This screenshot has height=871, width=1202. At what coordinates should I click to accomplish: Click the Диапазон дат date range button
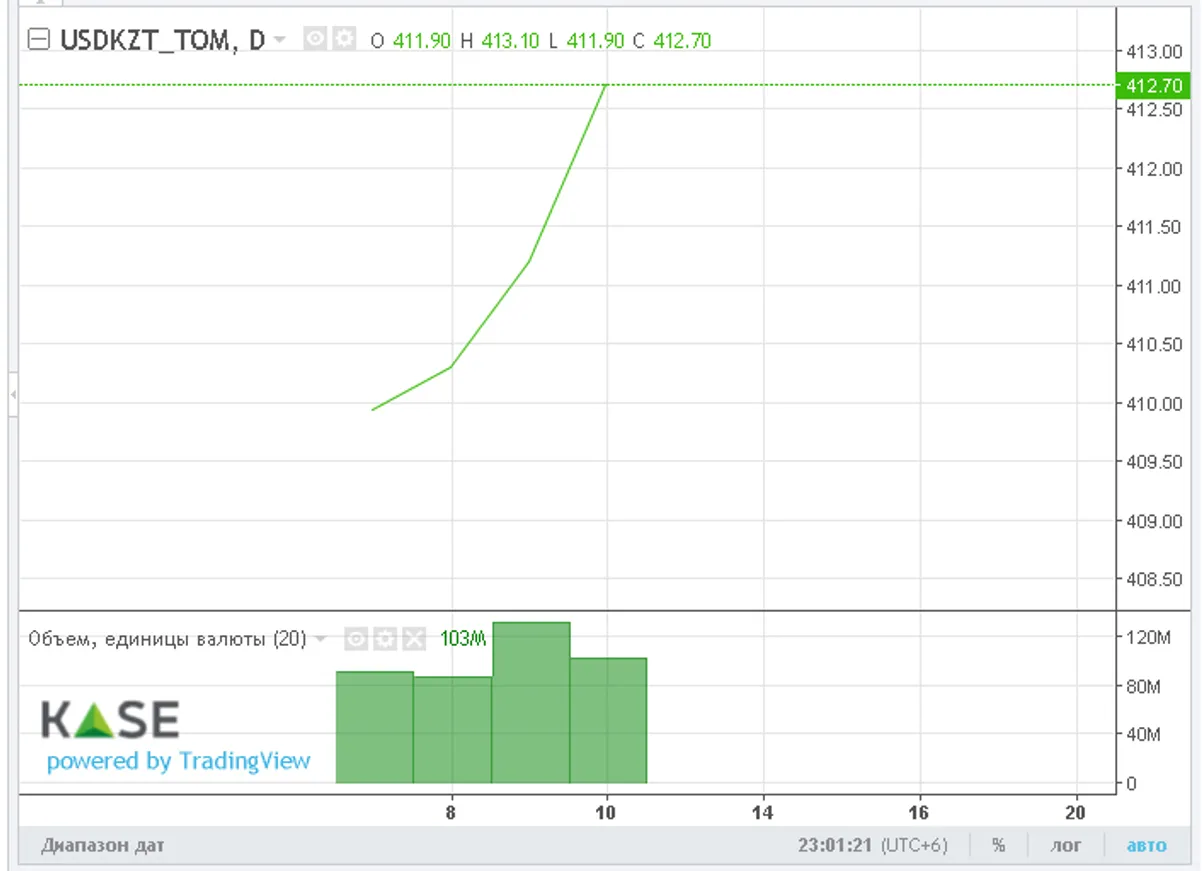tap(103, 845)
